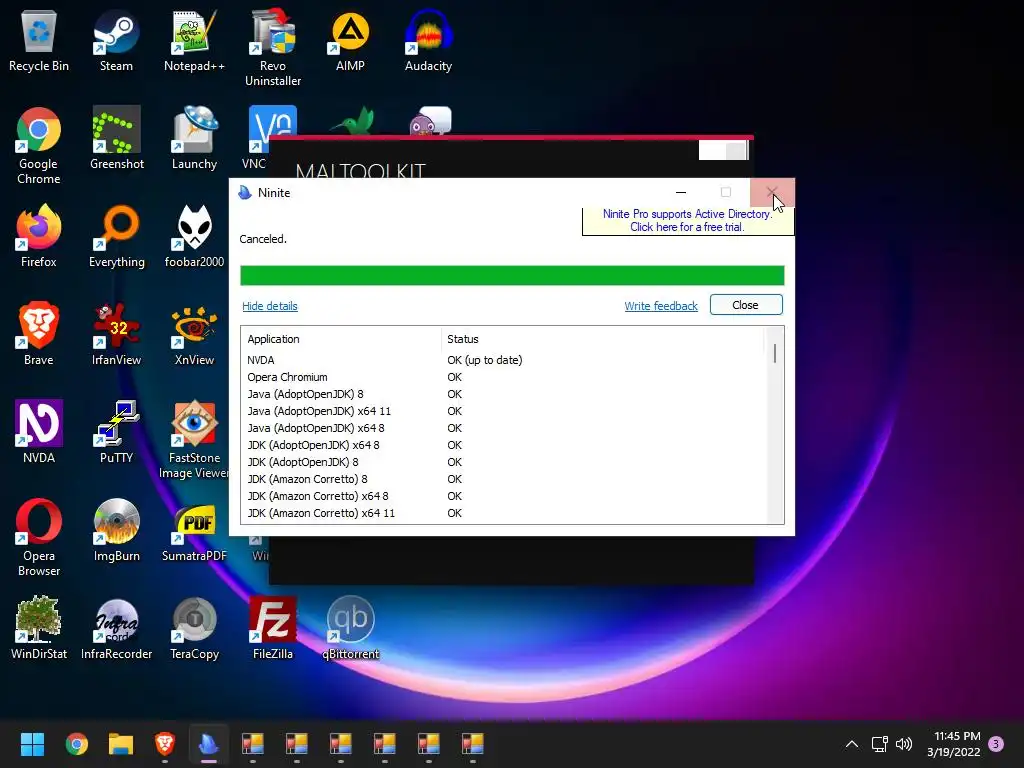Open Brave from the taskbar
Viewport: 1024px width, 768px height.
click(165, 743)
